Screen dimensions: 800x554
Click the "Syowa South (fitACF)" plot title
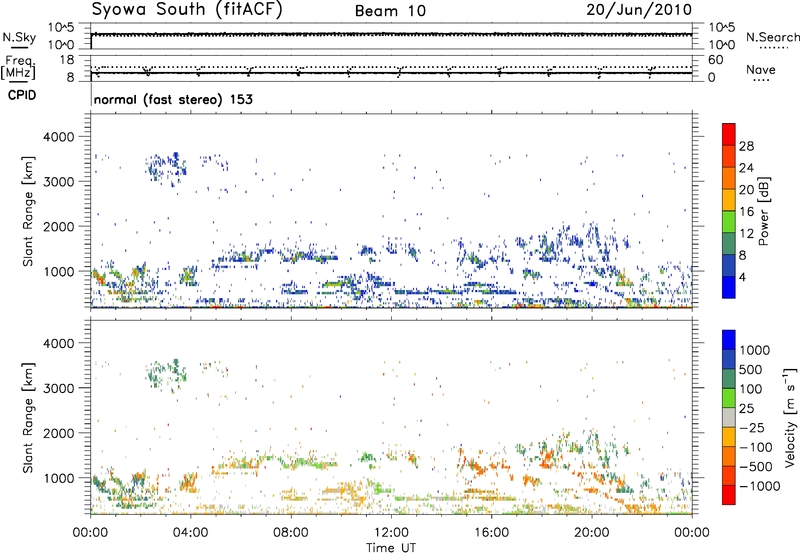[187, 10]
